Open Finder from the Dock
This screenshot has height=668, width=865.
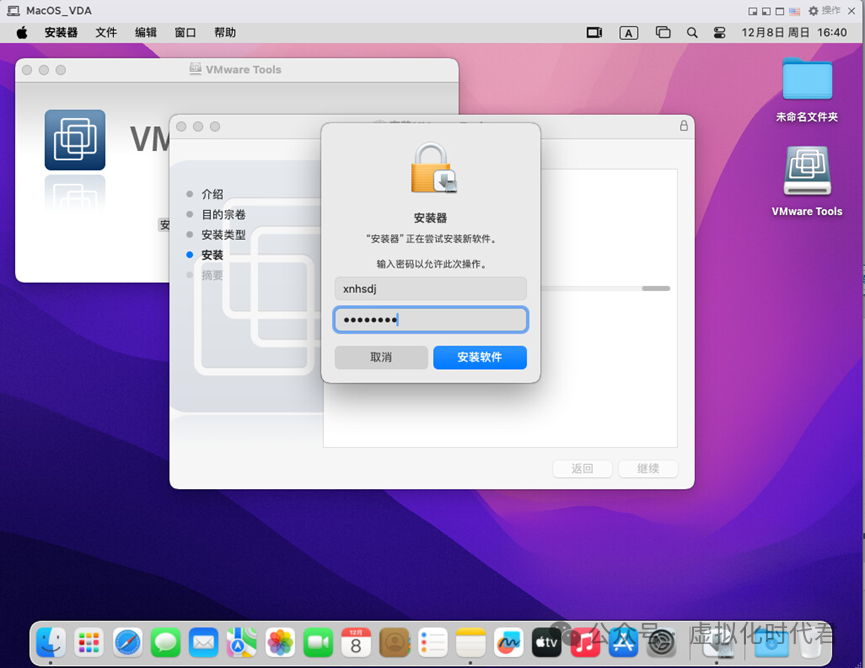[51, 642]
